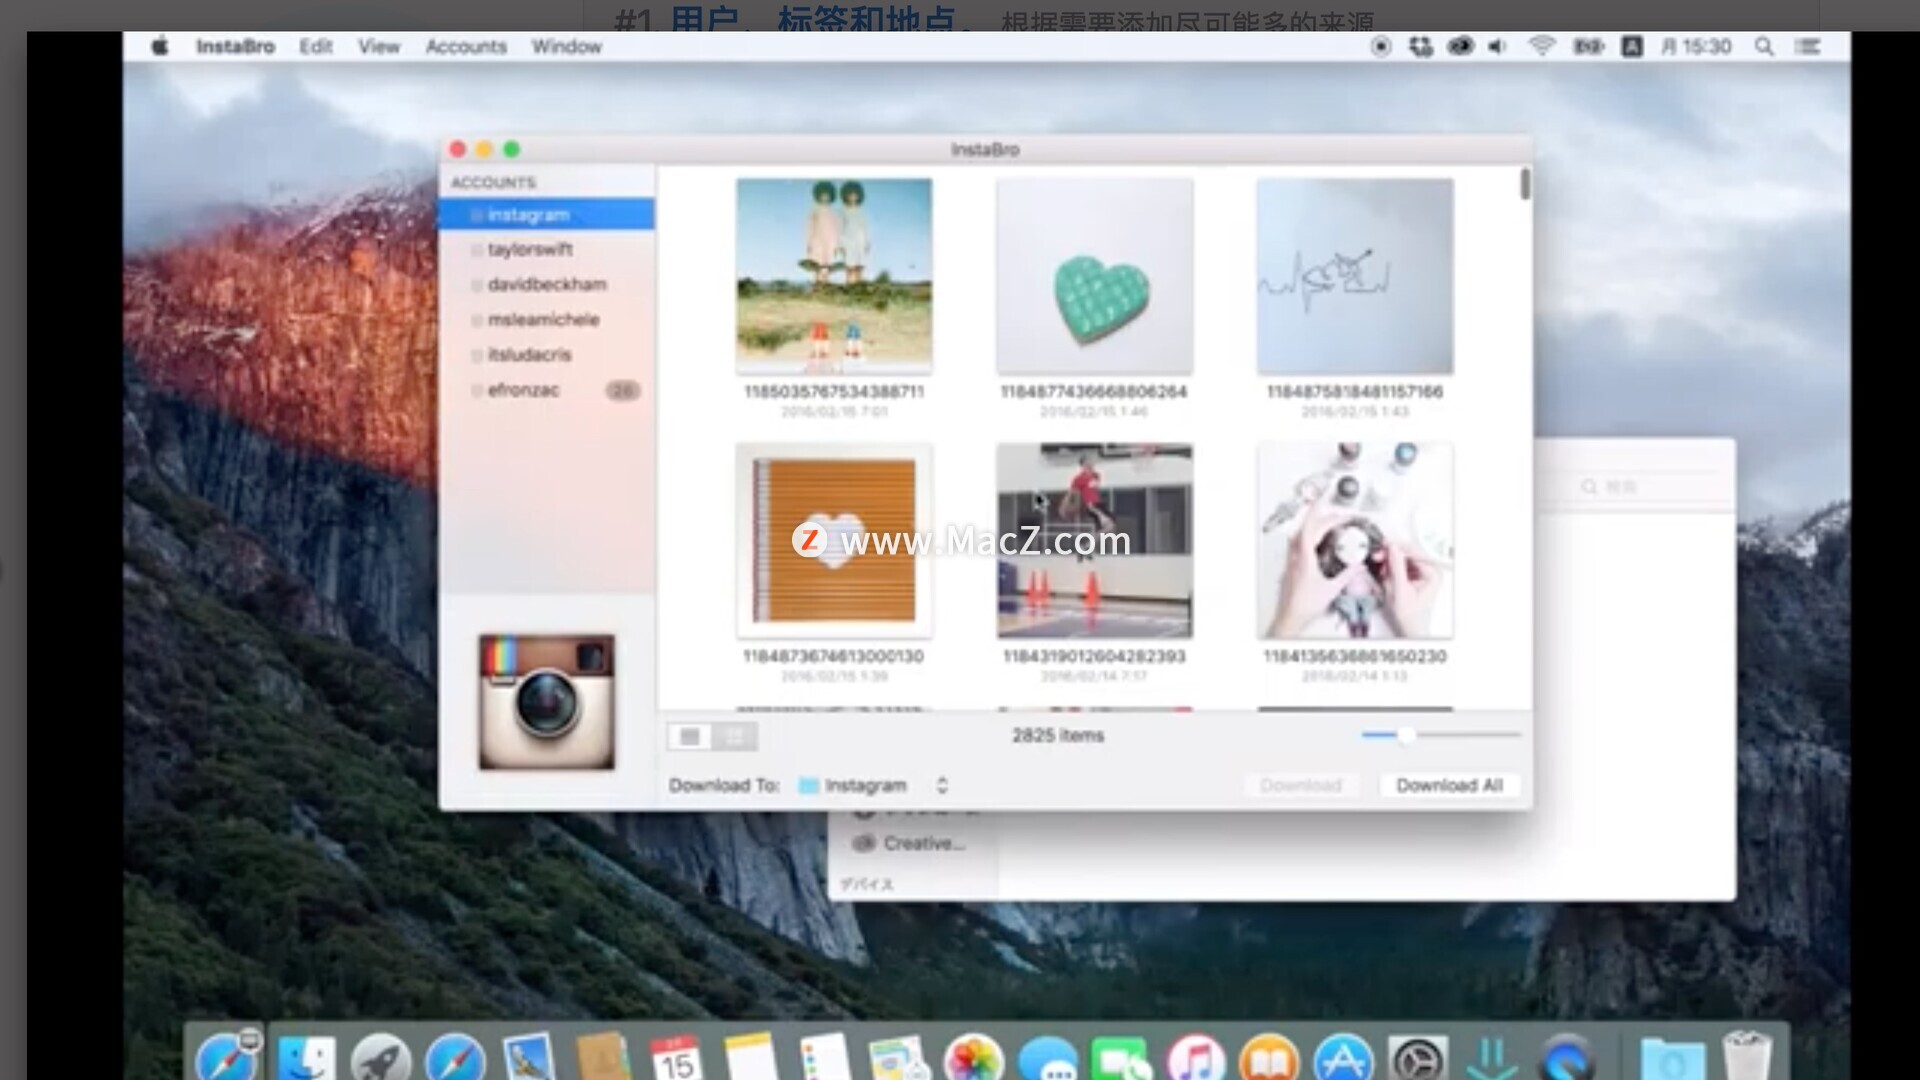Open the orange pencils heart photo
Viewport: 1920px width, 1080px height.
pos(834,541)
